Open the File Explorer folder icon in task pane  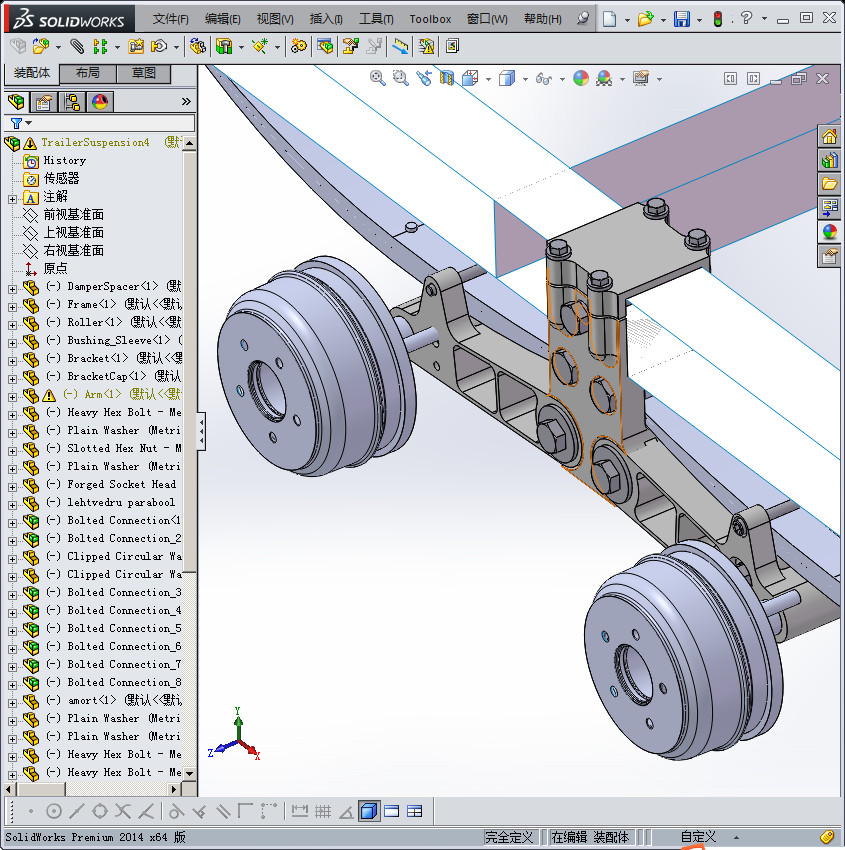pos(830,184)
